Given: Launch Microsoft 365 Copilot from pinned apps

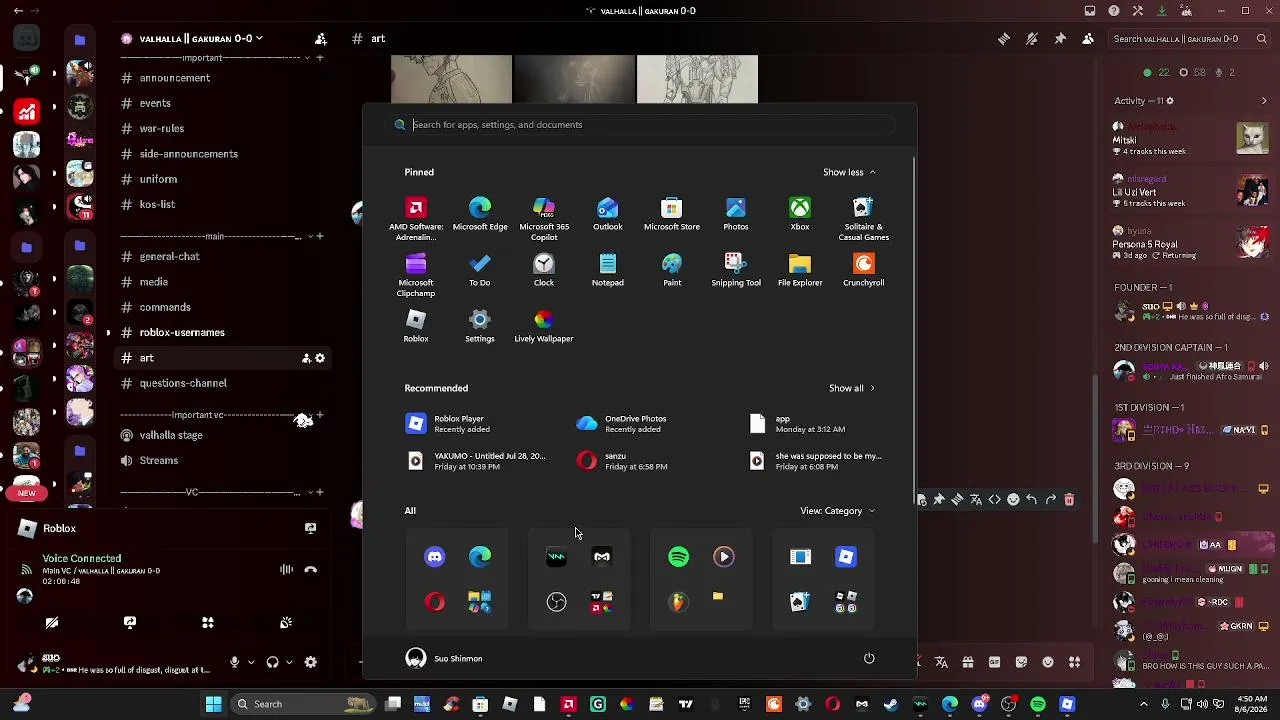Looking at the screenshot, I should pos(544,218).
